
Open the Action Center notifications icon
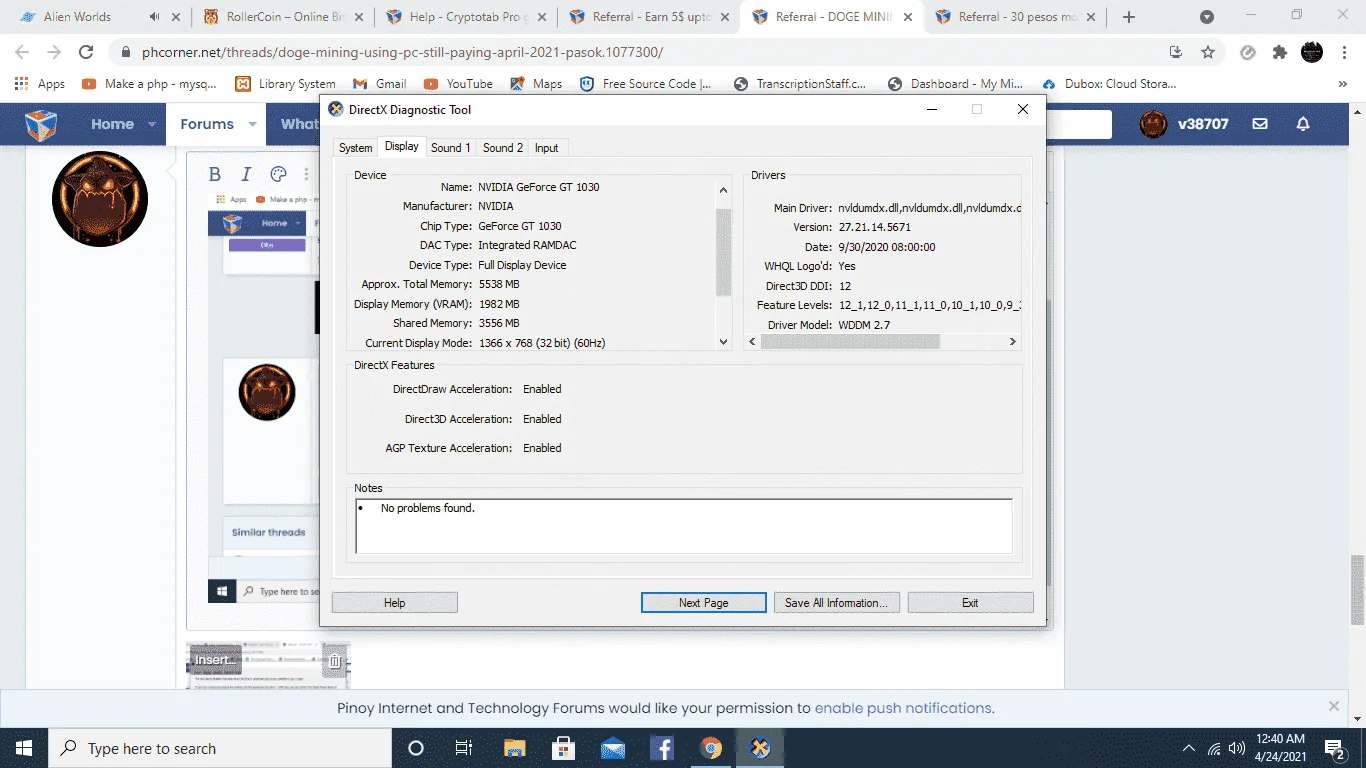pos(1334,748)
